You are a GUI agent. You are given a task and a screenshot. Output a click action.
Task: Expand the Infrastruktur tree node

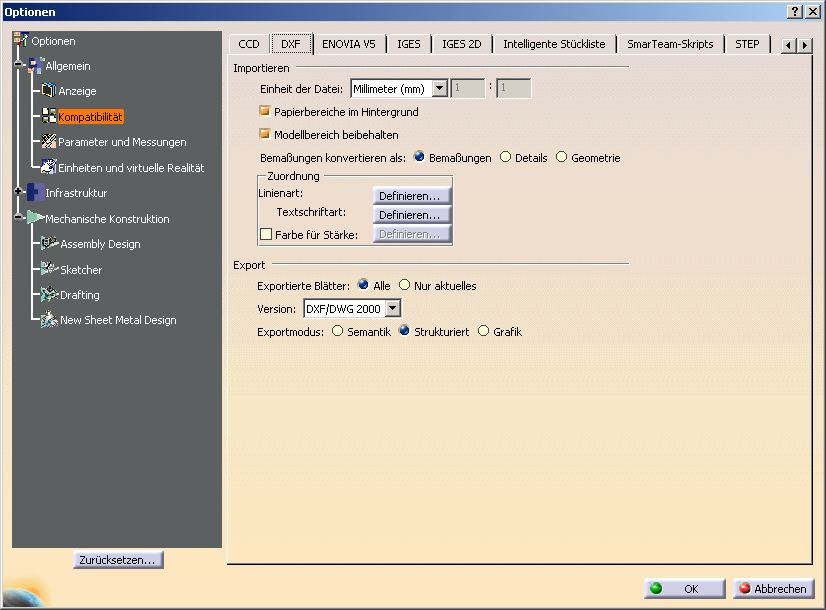(x=18, y=192)
